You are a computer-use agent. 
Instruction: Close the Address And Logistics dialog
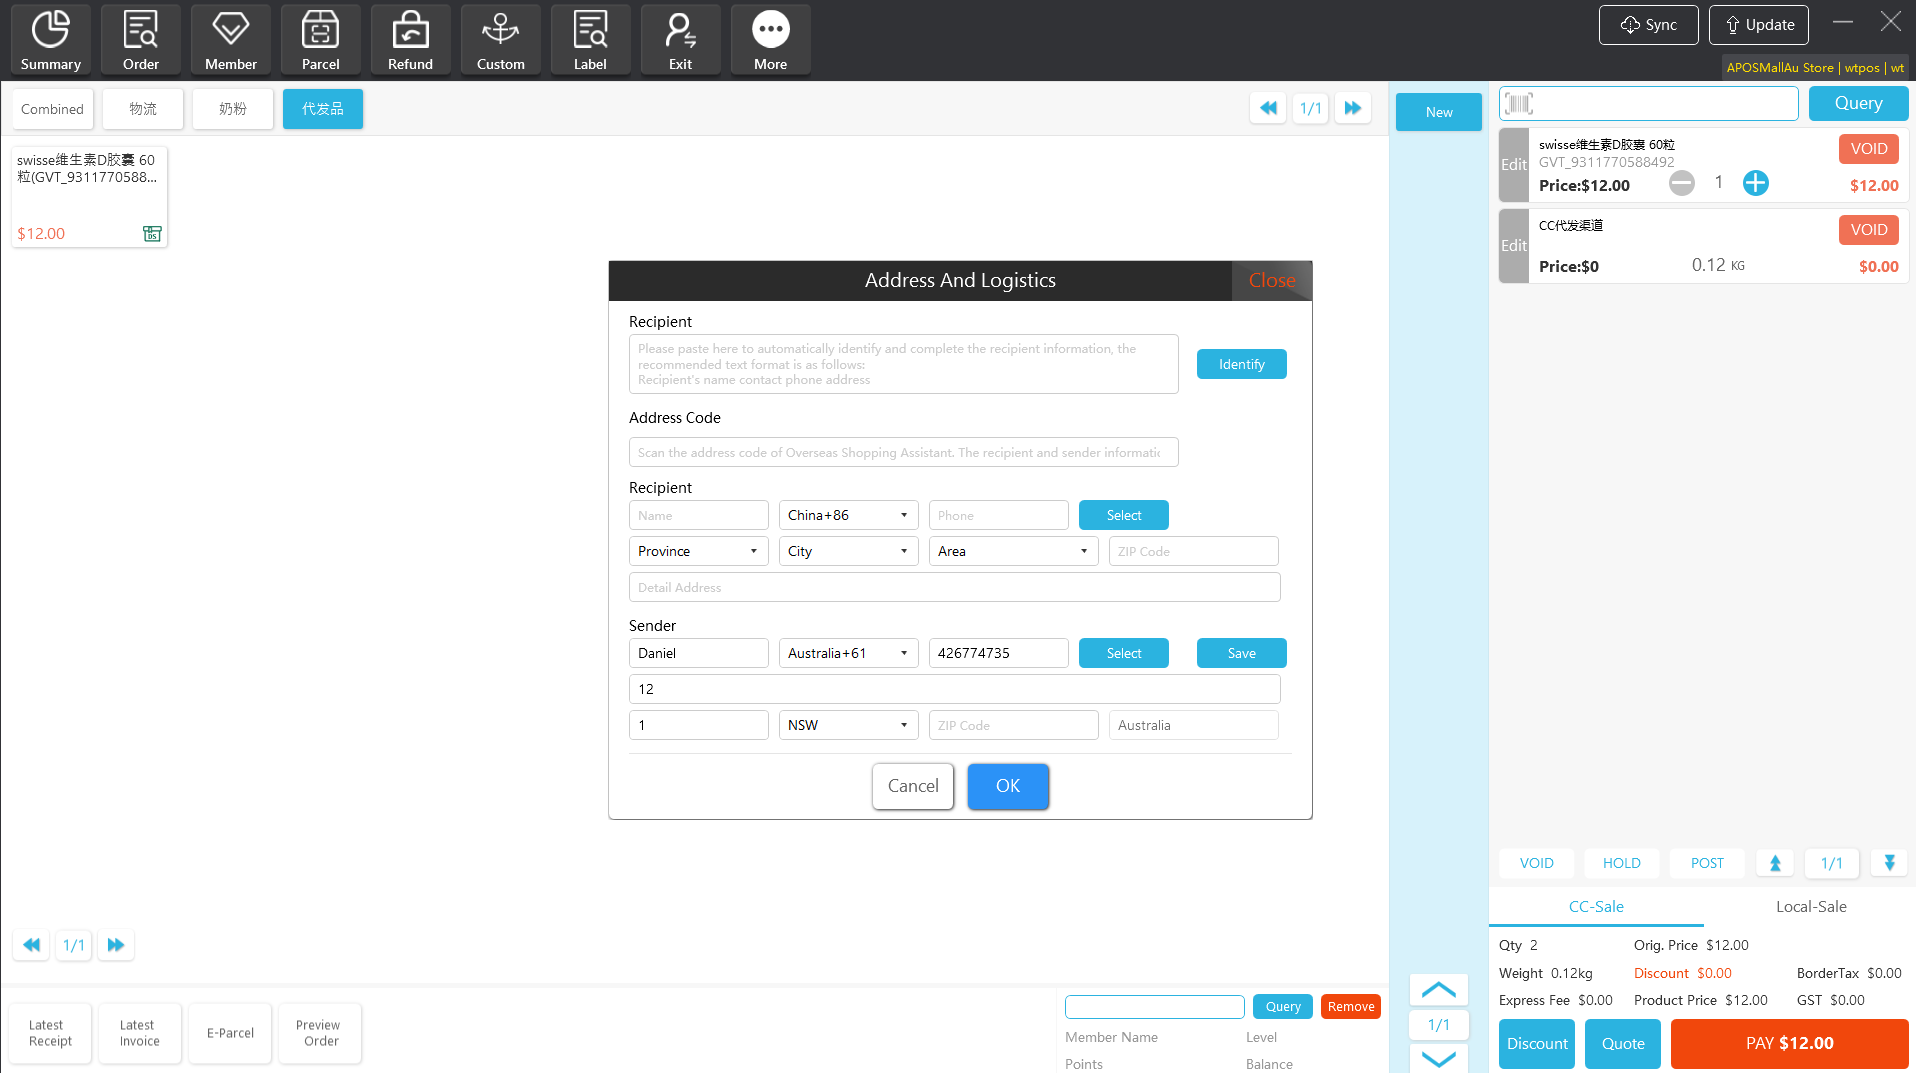(x=1271, y=281)
